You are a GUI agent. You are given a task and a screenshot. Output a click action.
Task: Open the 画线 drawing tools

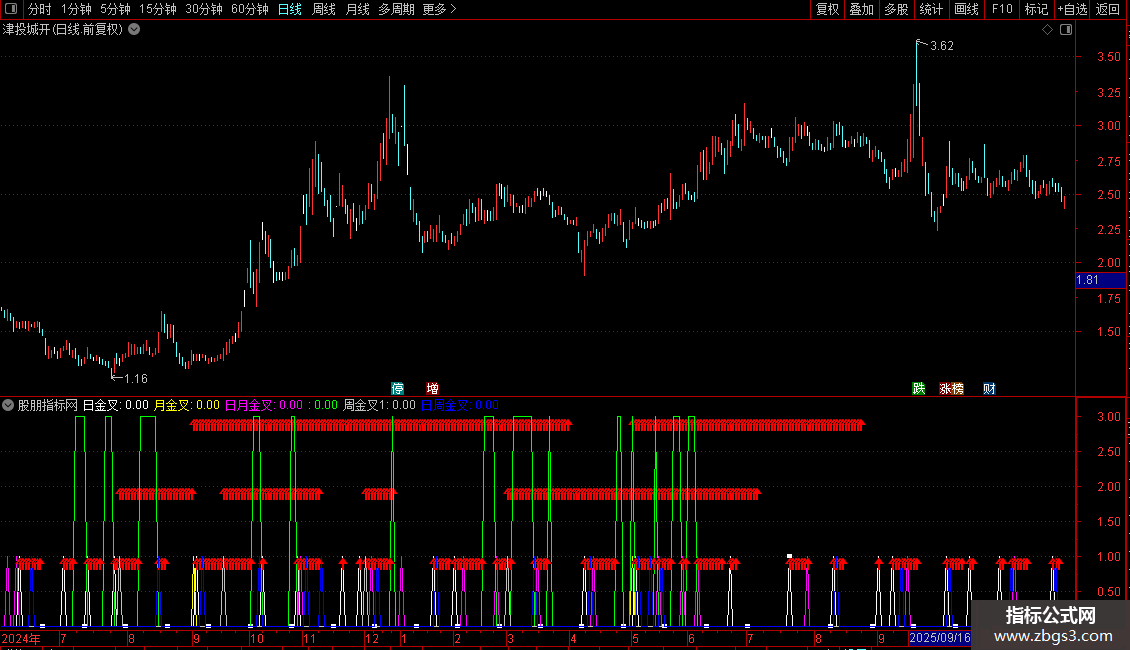tap(966, 9)
